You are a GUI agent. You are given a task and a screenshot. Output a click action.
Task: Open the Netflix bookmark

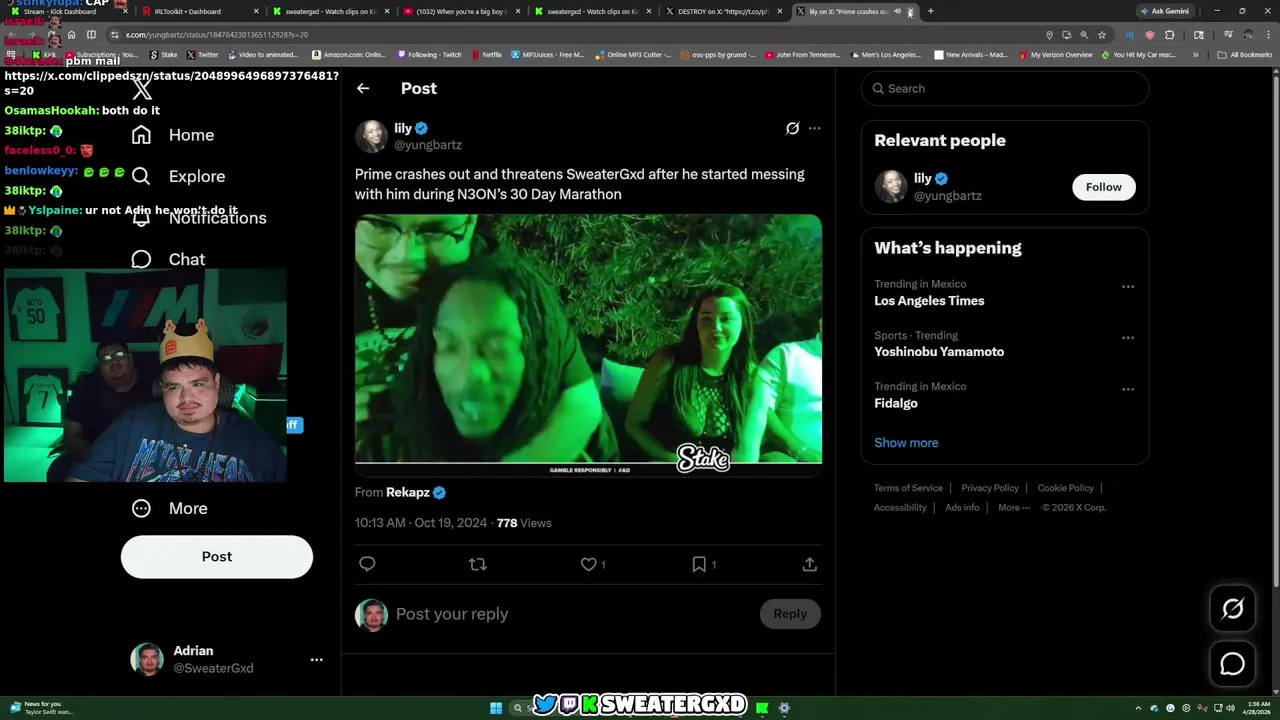pyautogui.click(x=487, y=55)
